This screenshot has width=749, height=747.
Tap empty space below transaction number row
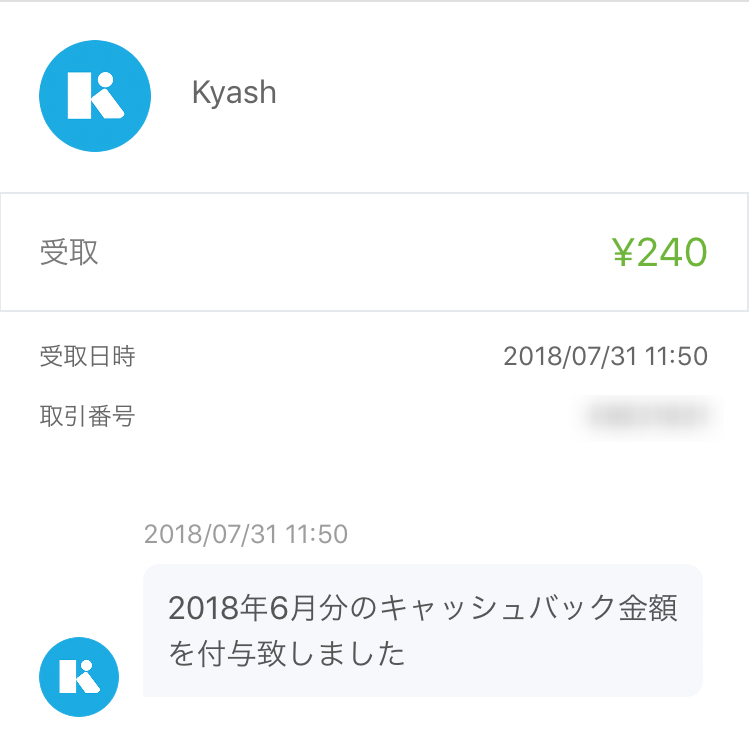pyautogui.click(x=374, y=478)
